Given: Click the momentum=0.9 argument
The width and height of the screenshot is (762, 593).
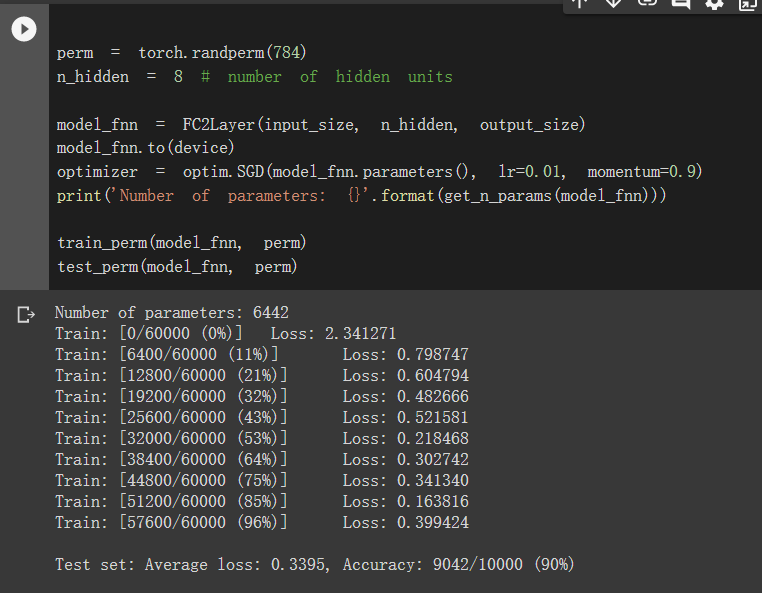Looking at the screenshot, I should 644,172.
